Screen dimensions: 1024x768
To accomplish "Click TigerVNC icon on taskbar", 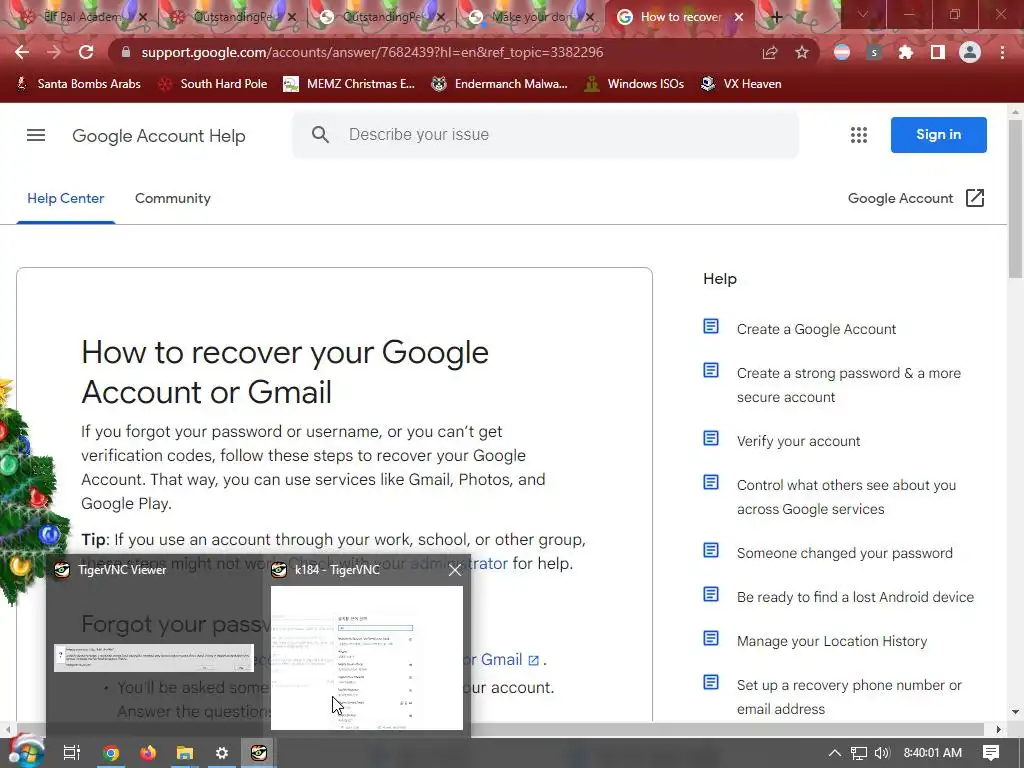I will click(259, 753).
